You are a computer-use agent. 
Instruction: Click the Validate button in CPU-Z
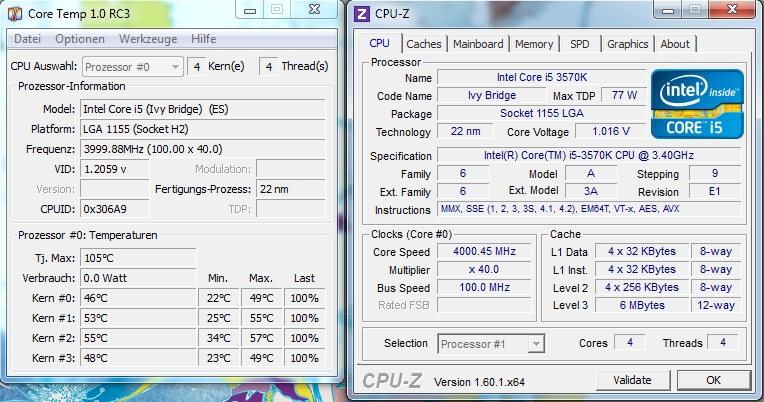tap(632, 380)
